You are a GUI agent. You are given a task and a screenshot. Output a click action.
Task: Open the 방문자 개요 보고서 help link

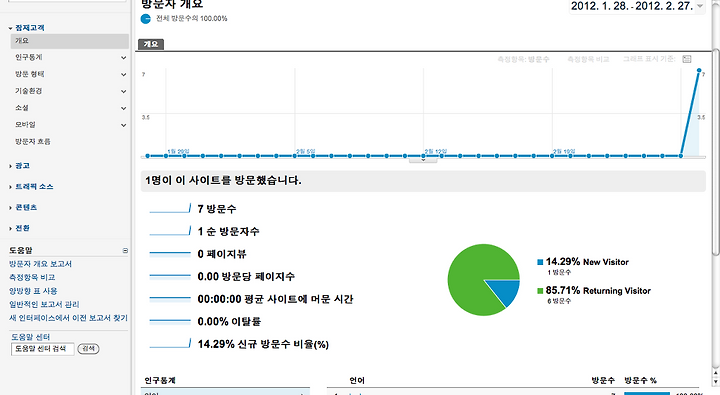(x=40, y=264)
